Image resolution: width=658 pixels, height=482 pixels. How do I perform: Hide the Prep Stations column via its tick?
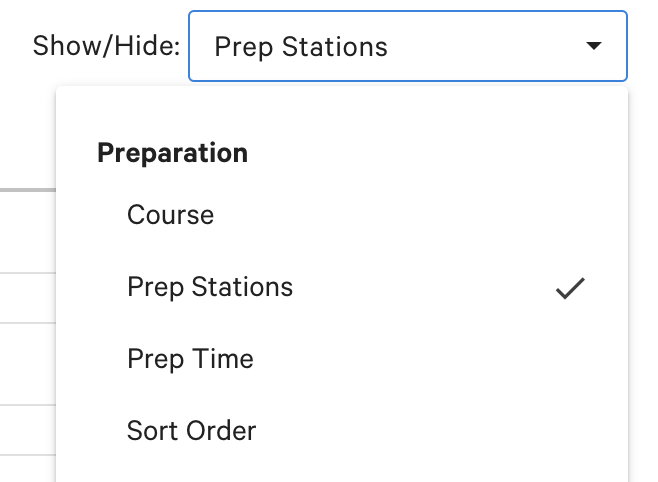(x=570, y=289)
